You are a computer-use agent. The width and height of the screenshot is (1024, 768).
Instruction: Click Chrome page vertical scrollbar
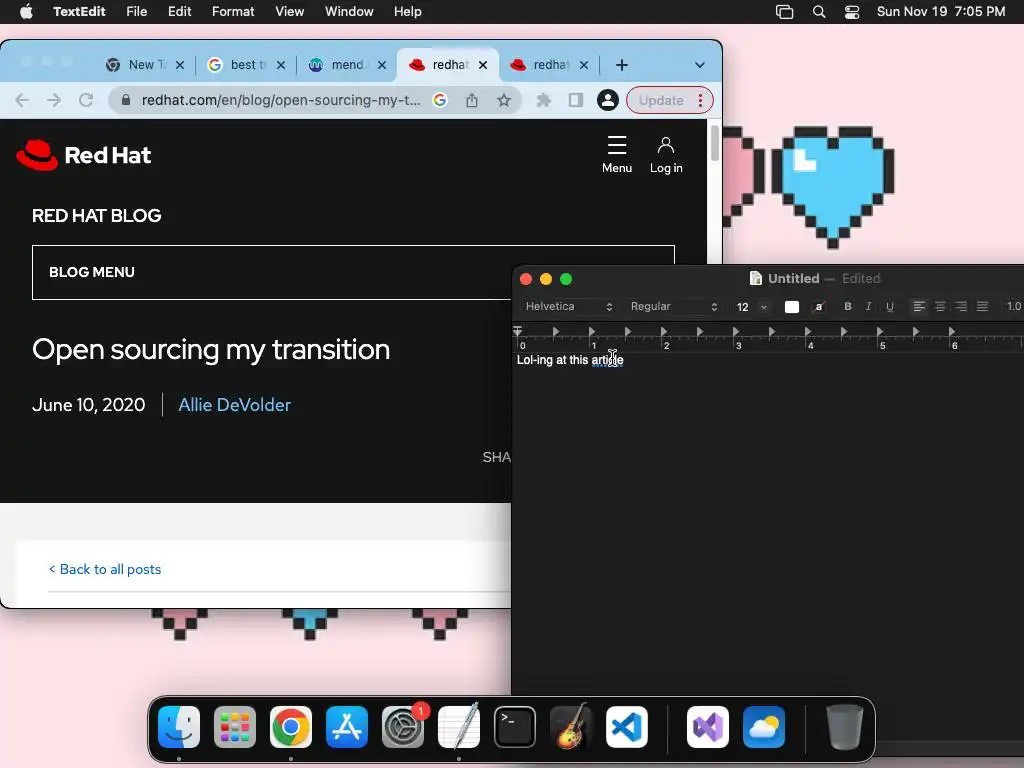click(714, 143)
